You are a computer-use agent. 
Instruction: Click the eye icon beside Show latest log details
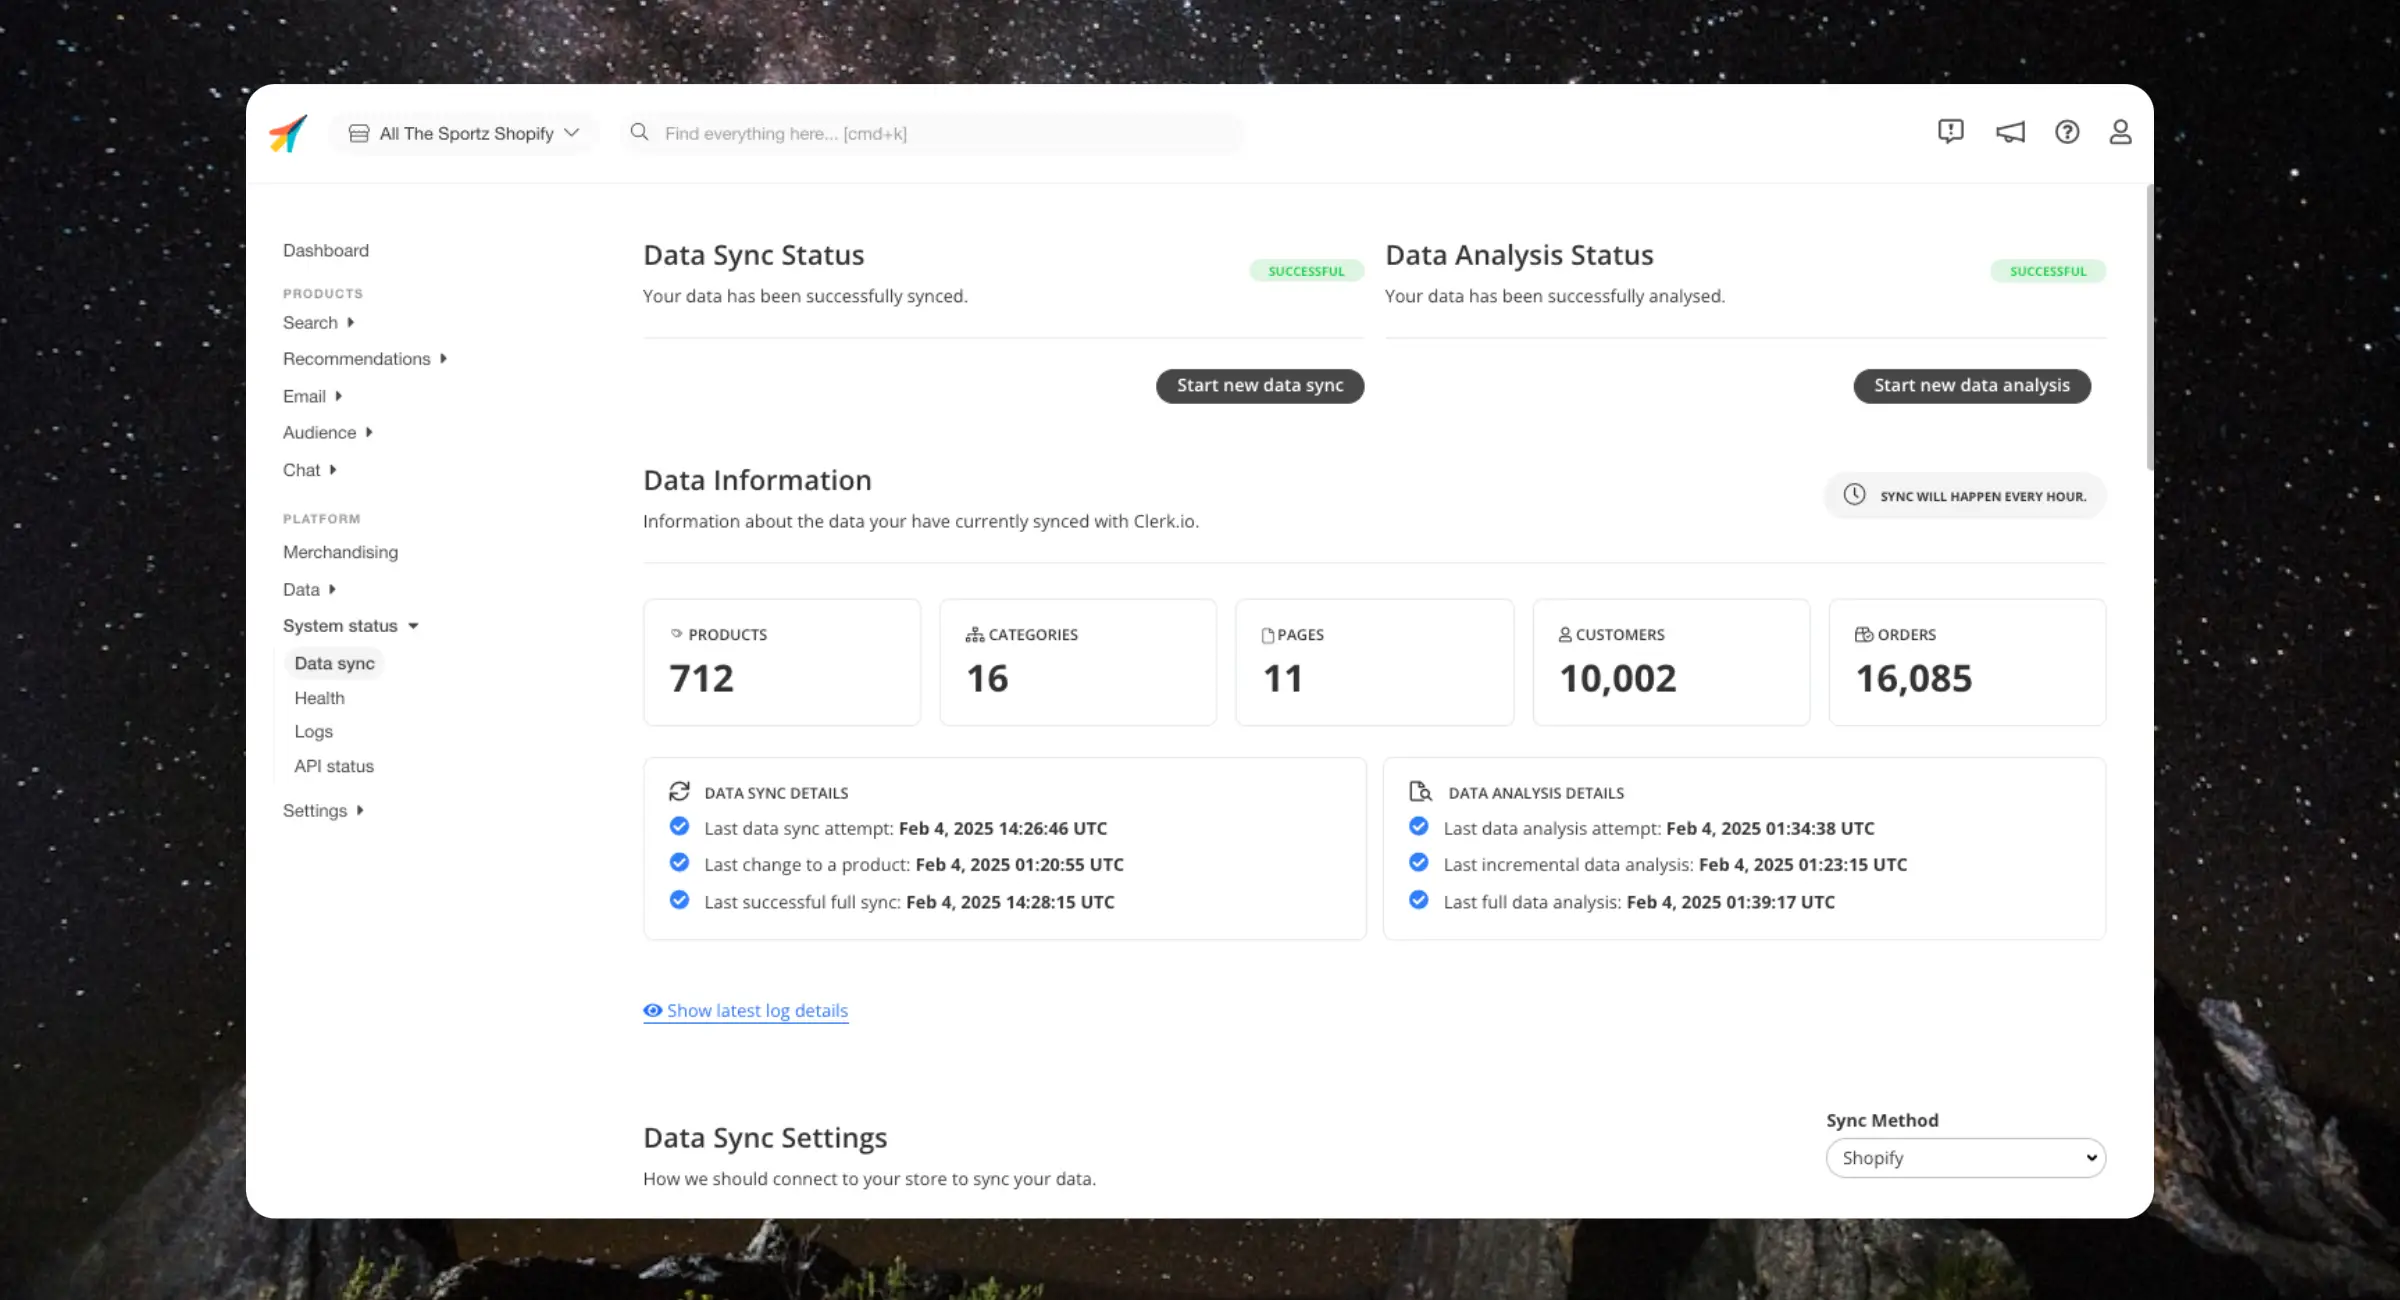point(653,1010)
